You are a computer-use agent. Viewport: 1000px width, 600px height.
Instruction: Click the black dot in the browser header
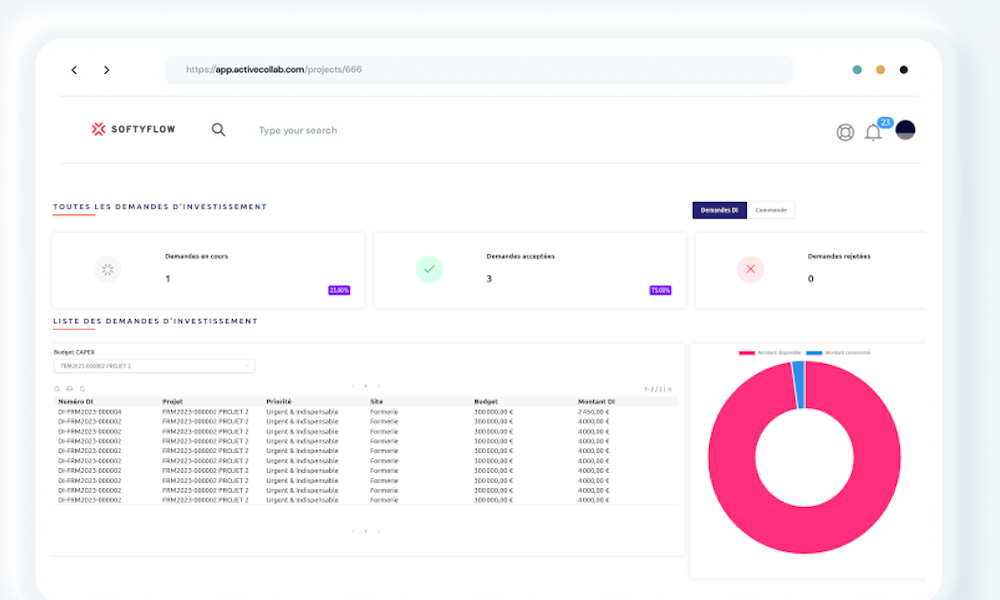(x=904, y=70)
